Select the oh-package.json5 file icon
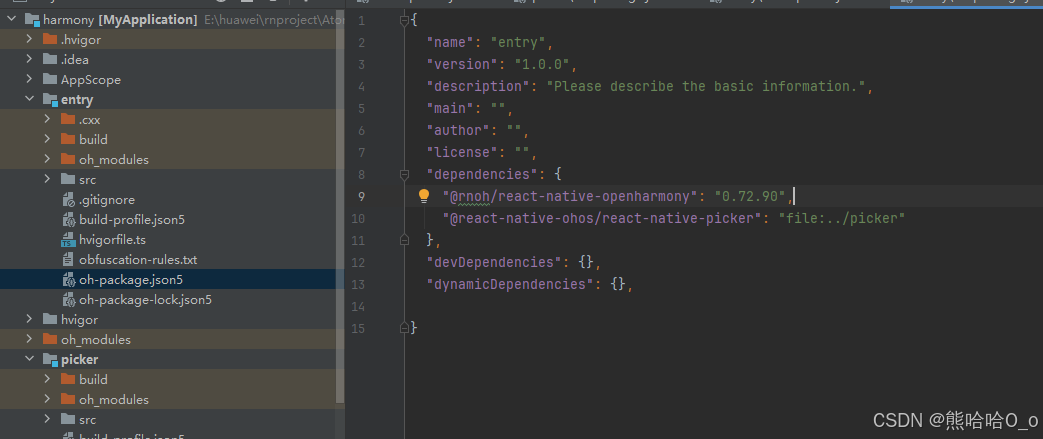Viewport: 1043px width, 439px height. tap(69, 279)
